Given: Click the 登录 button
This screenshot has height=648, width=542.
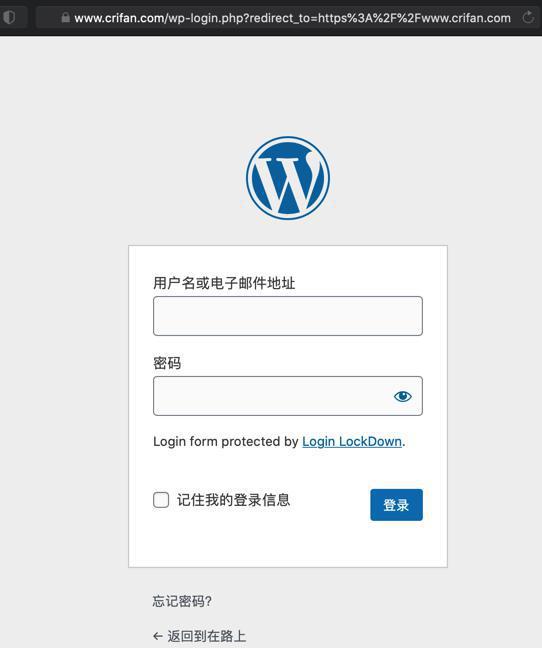Looking at the screenshot, I should 396,505.
